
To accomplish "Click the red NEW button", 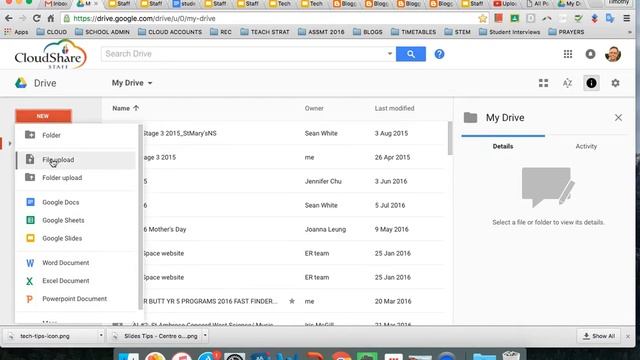I will pos(43,116).
